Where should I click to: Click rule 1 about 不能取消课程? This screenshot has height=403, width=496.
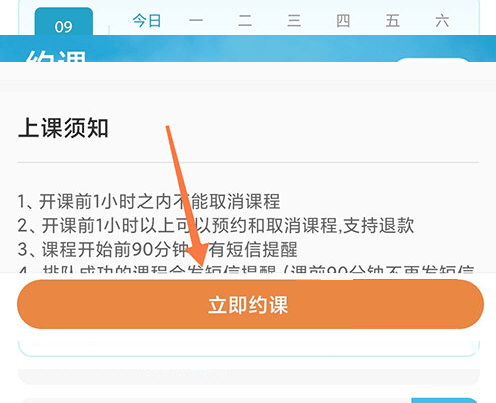click(x=149, y=201)
